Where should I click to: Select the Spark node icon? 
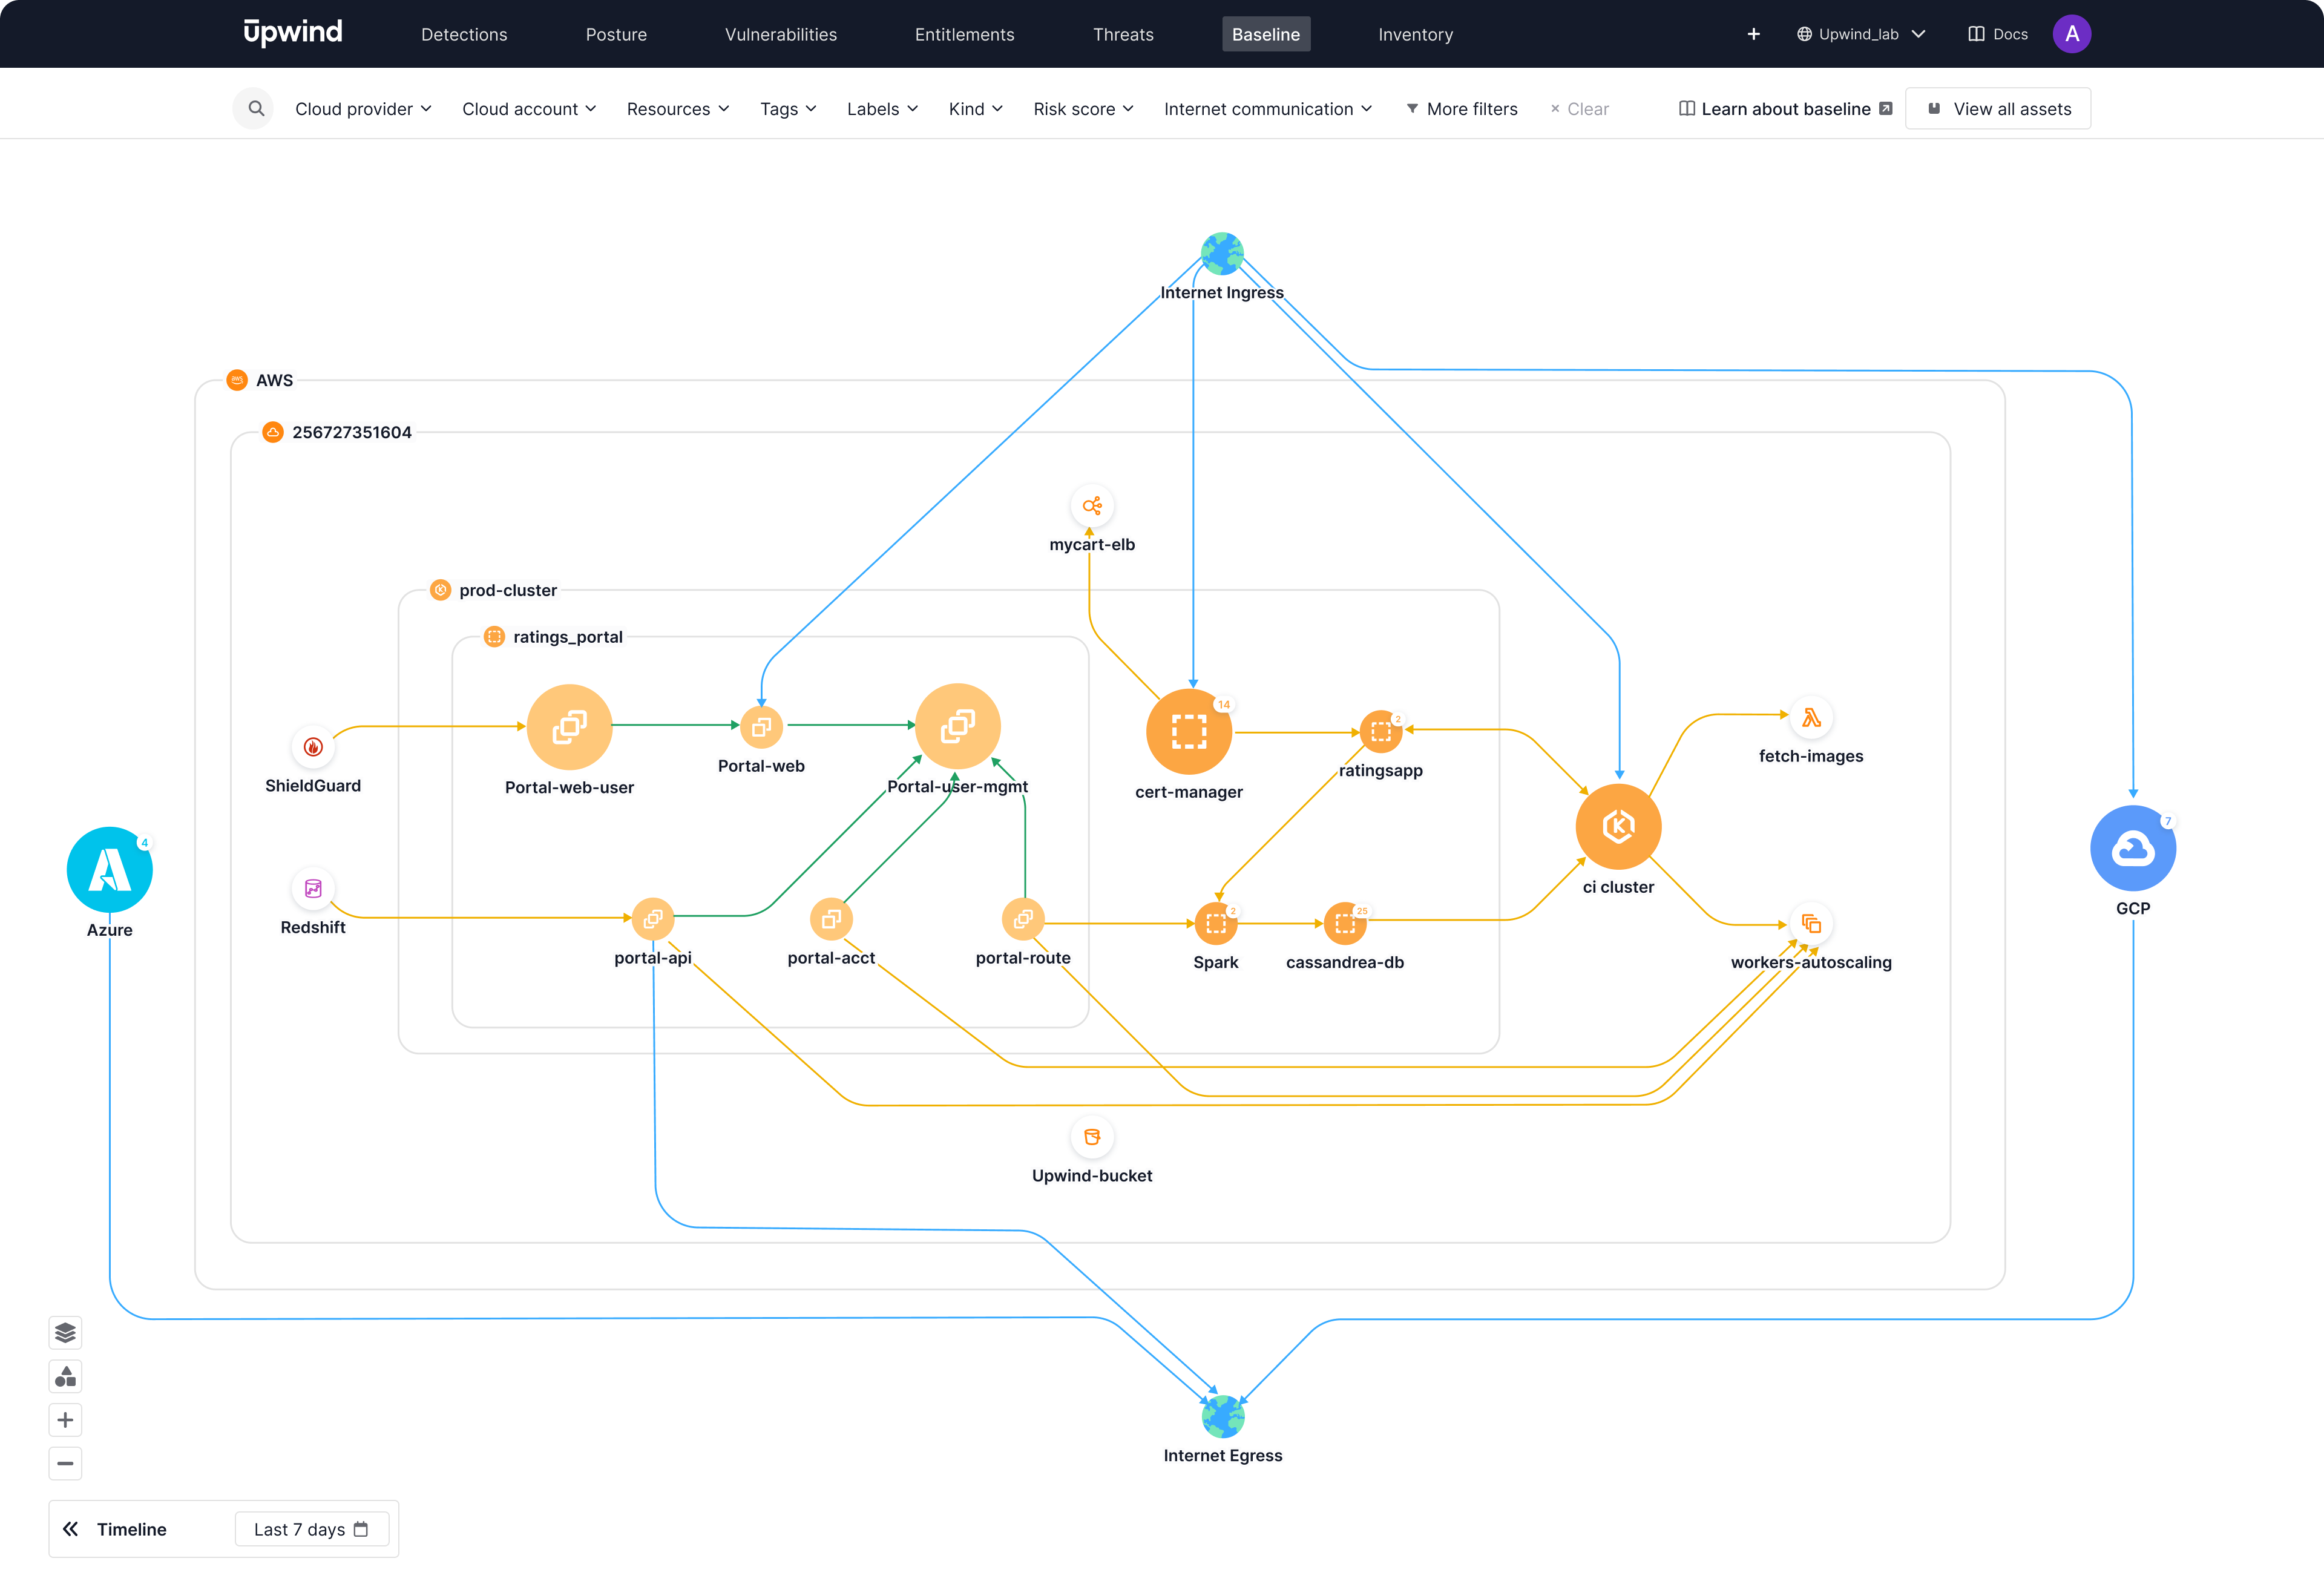[x=1216, y=923]
